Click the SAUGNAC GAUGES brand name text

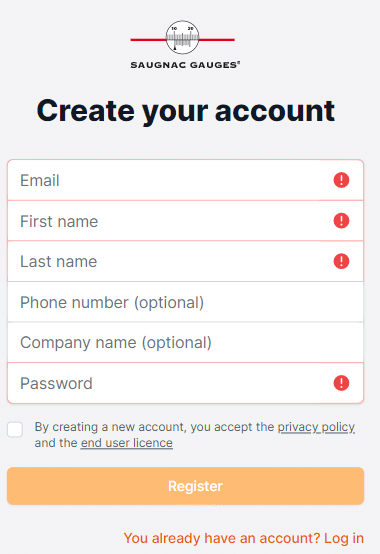coord(185,65)
